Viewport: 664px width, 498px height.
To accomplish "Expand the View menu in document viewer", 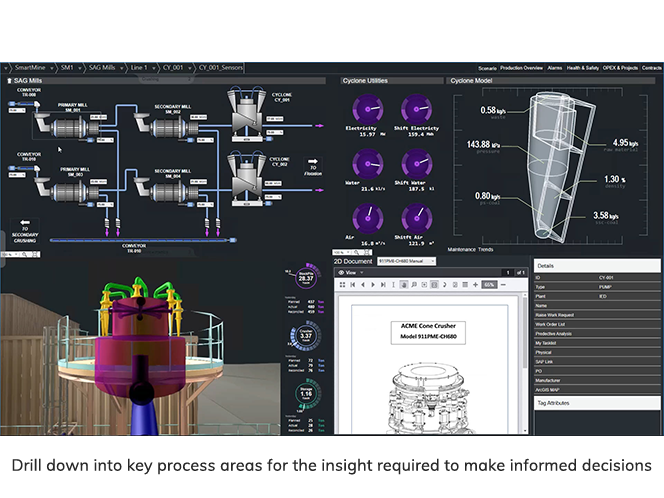I will pos(352,272).
